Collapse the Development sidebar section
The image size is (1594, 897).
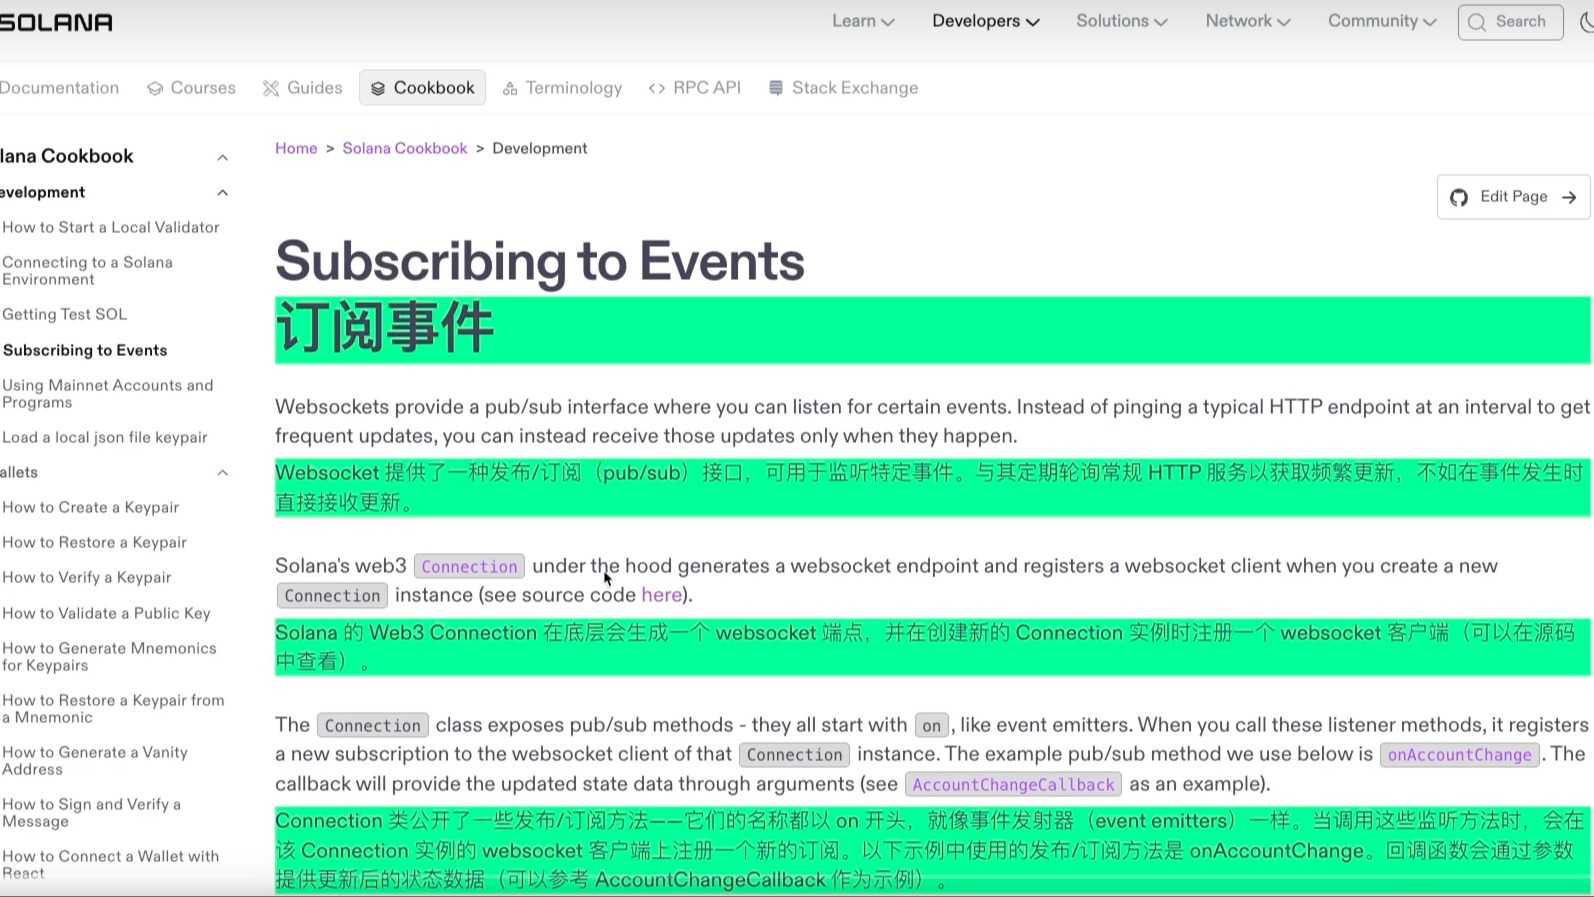(222, 192)
